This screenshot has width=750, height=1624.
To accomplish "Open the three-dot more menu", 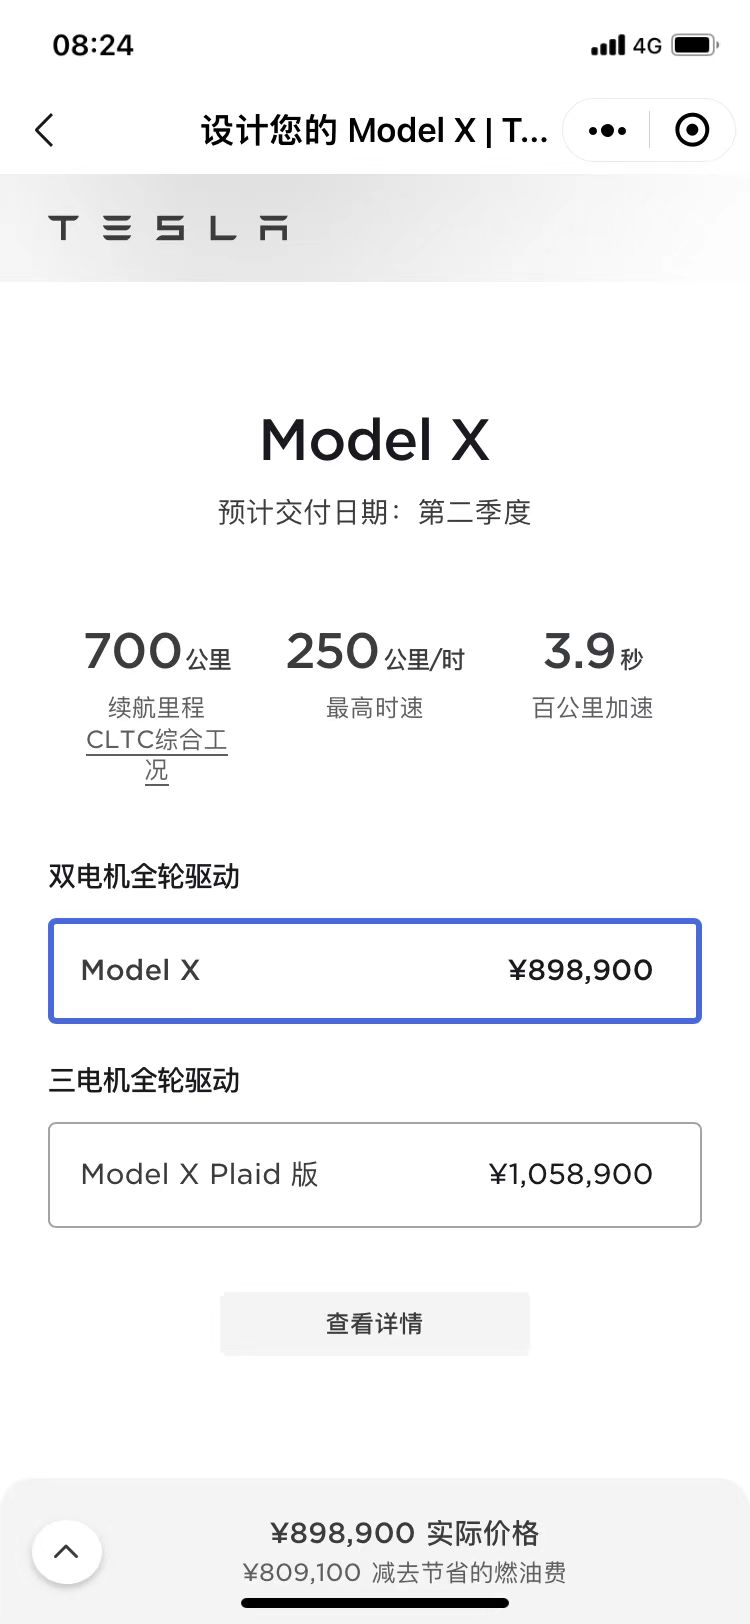I will pyautogui.click(x=607, y=130).
